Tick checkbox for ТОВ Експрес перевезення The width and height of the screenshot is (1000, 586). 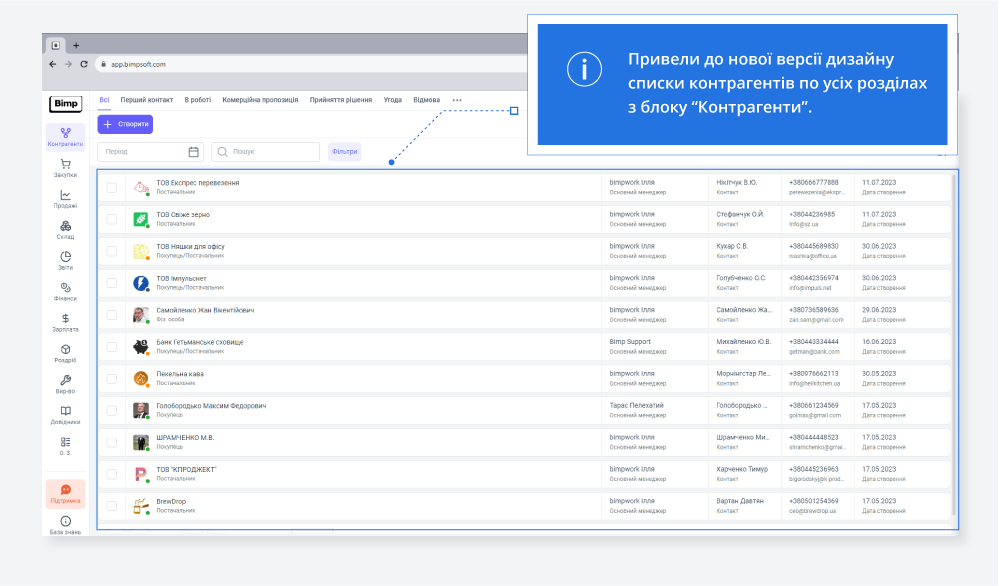point(112,187)
